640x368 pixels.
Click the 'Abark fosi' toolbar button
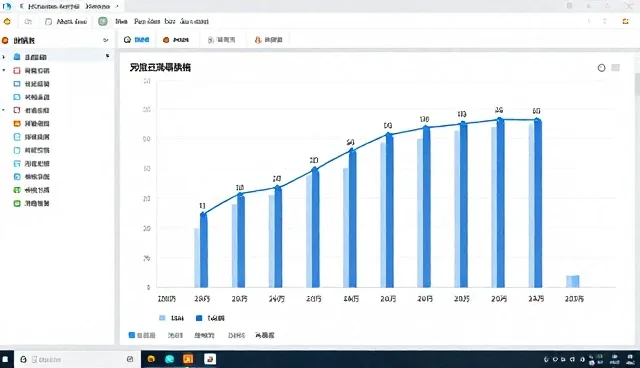[x=67, y=21]
